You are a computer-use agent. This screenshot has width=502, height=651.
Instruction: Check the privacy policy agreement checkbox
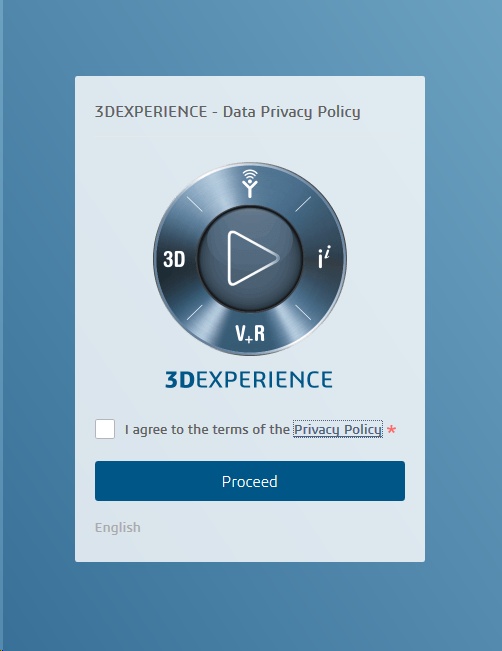click(x=105, y=429)
